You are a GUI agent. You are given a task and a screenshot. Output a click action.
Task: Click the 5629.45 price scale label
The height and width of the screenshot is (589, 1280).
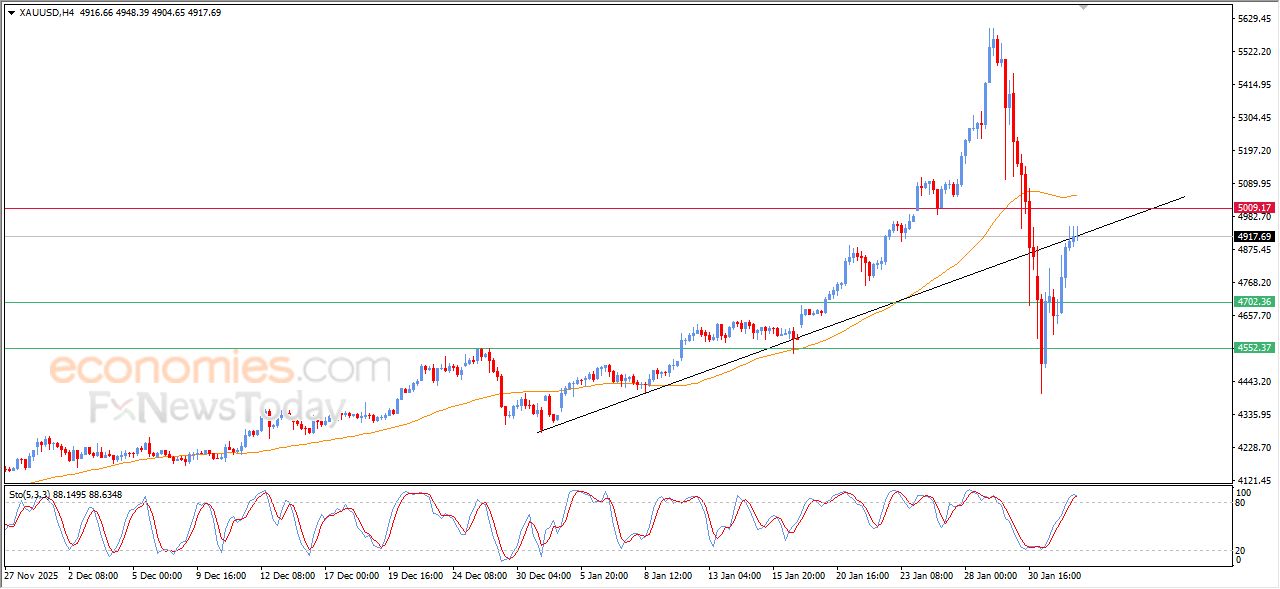pos(1252,19)
